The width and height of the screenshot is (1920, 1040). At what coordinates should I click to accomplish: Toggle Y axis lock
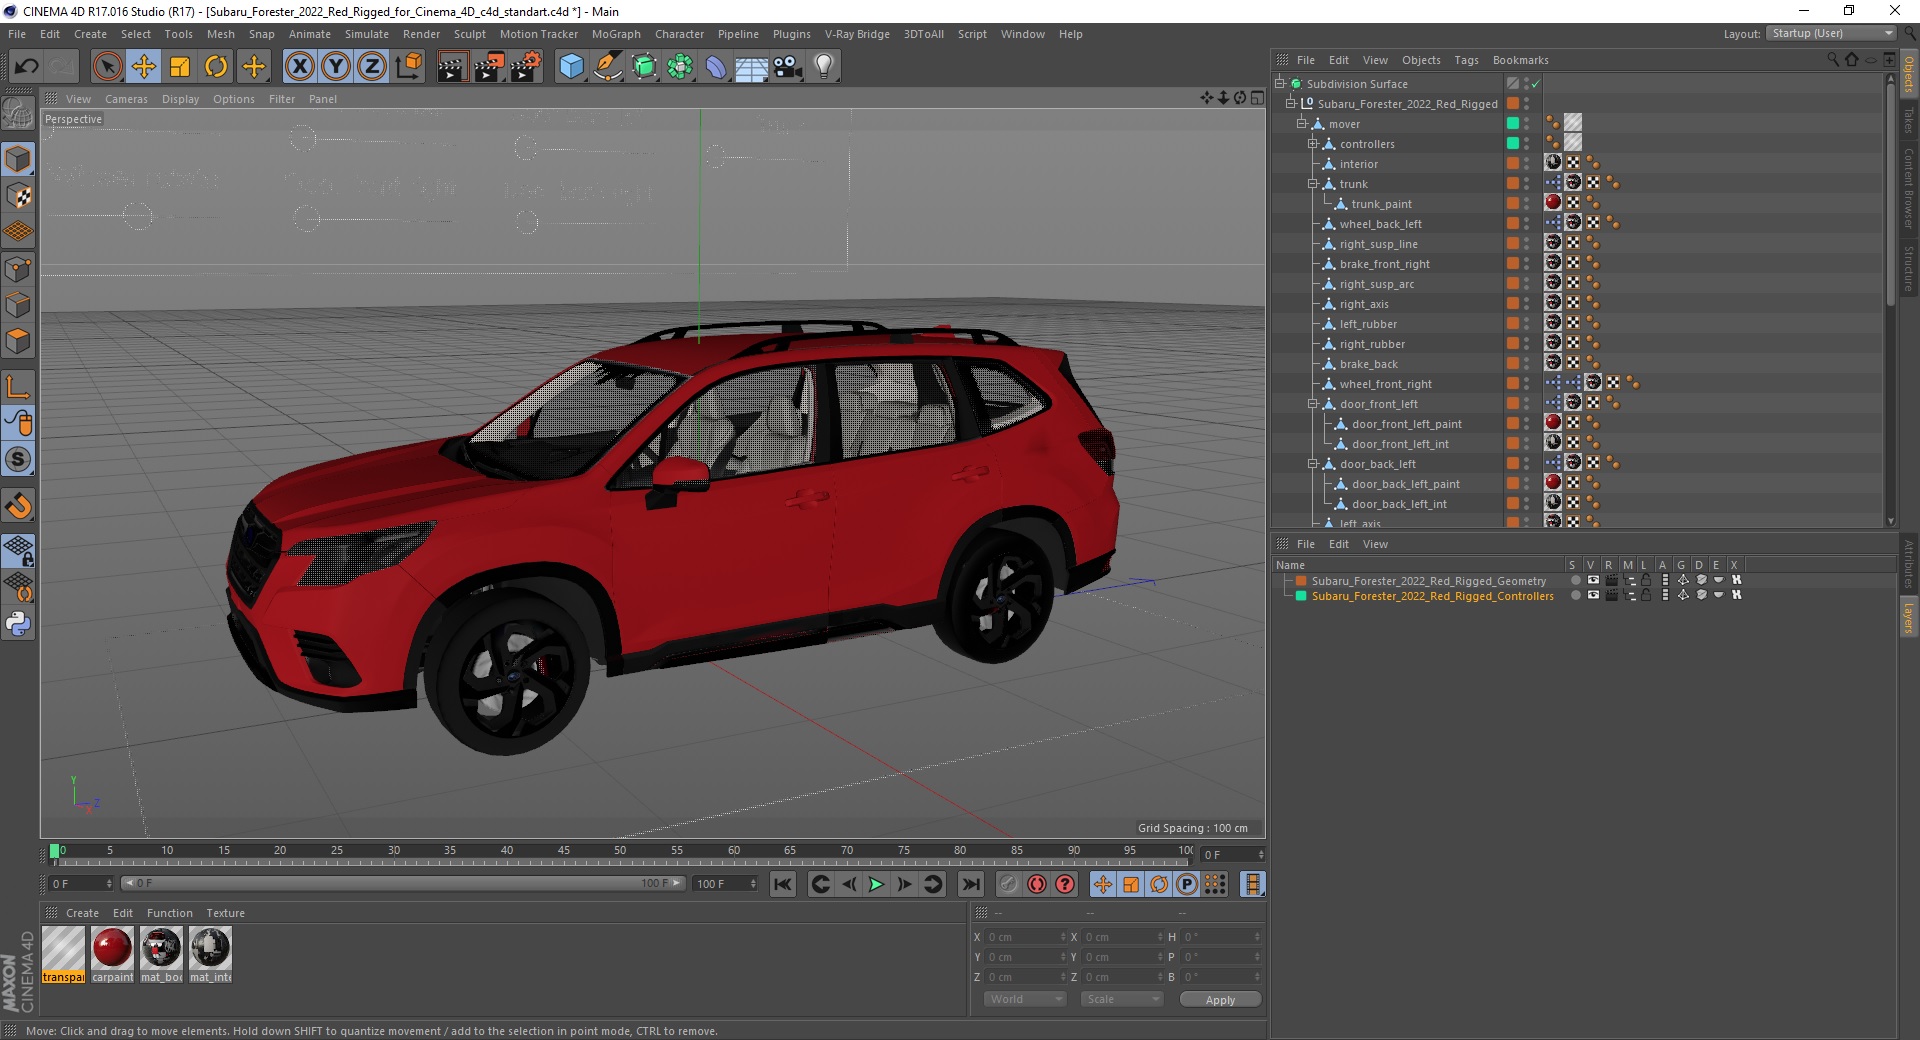336,67
